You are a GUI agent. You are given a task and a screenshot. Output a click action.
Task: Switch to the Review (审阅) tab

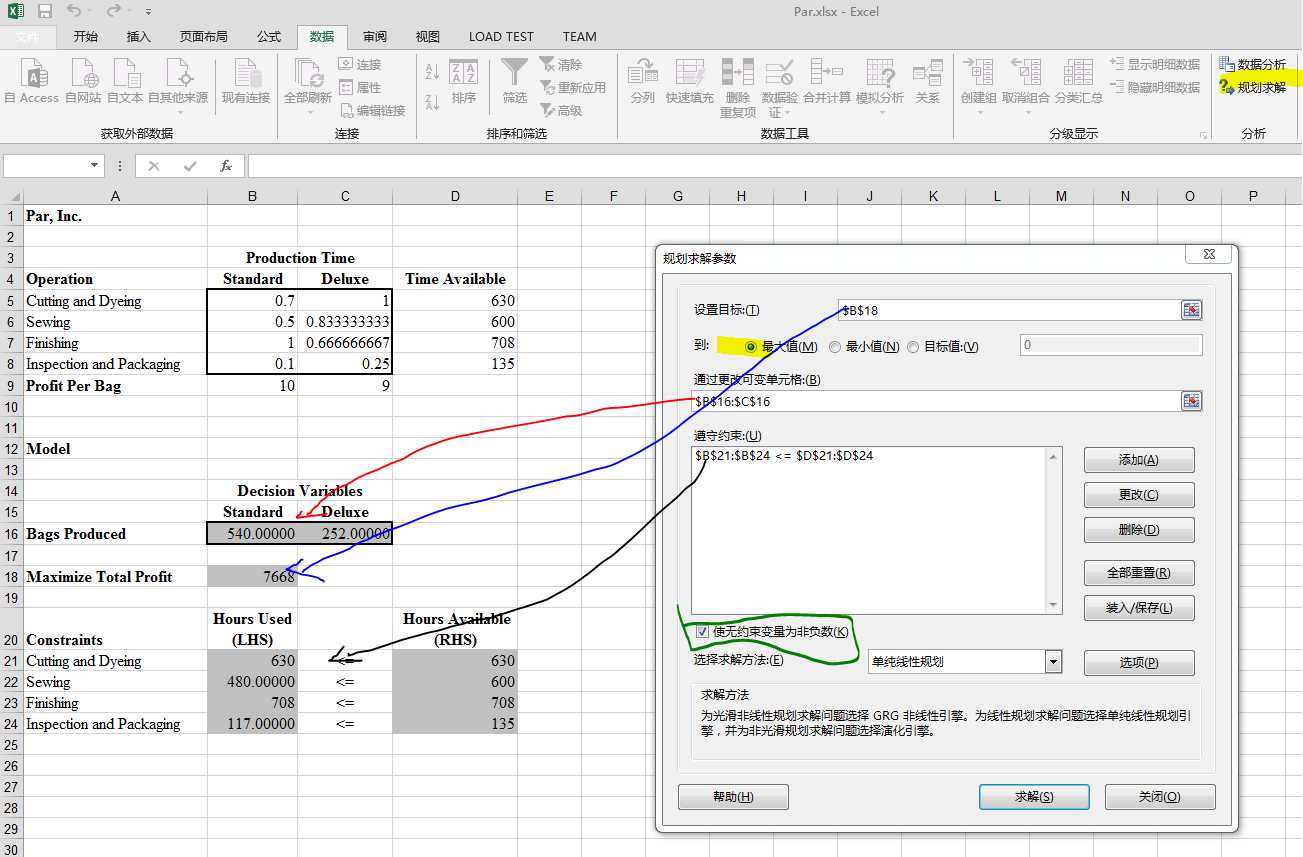point(375,37)
